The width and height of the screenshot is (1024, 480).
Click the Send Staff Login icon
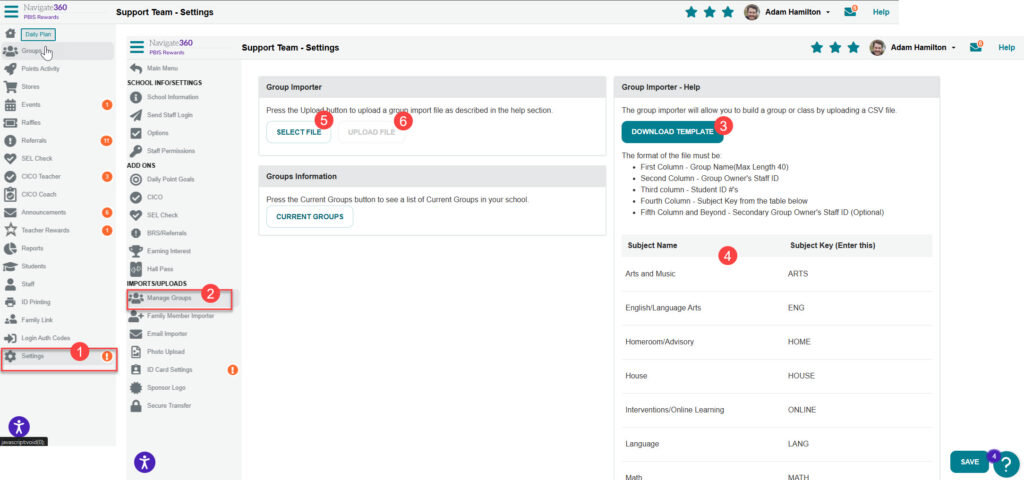click(x=136, y=115)
